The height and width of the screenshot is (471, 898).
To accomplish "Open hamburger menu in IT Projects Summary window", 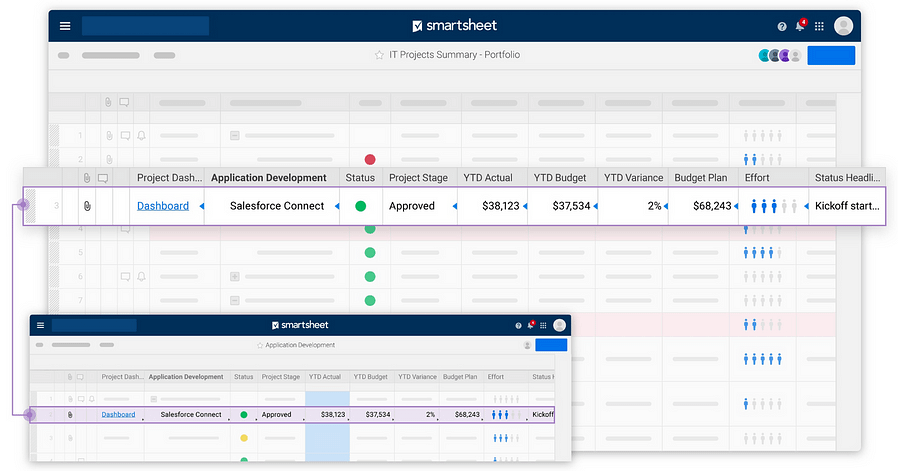I will 65,26.
